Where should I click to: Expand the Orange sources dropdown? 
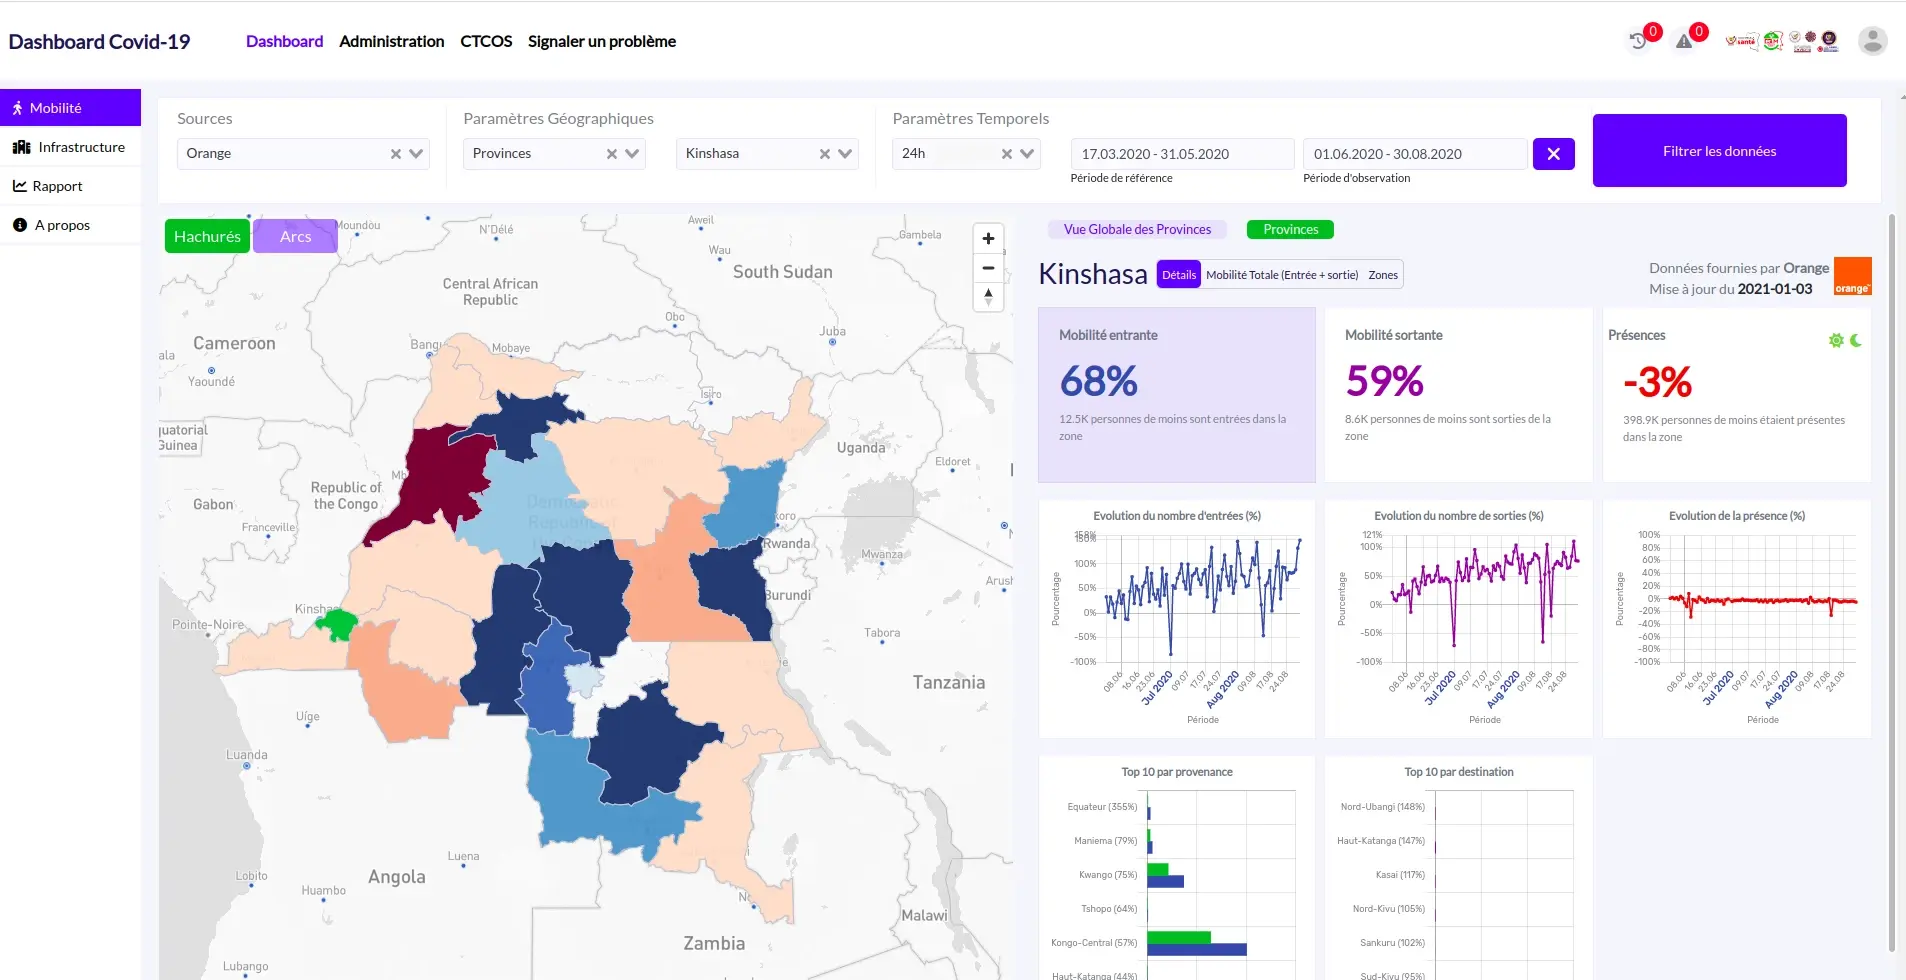click(x=416, y=154)
